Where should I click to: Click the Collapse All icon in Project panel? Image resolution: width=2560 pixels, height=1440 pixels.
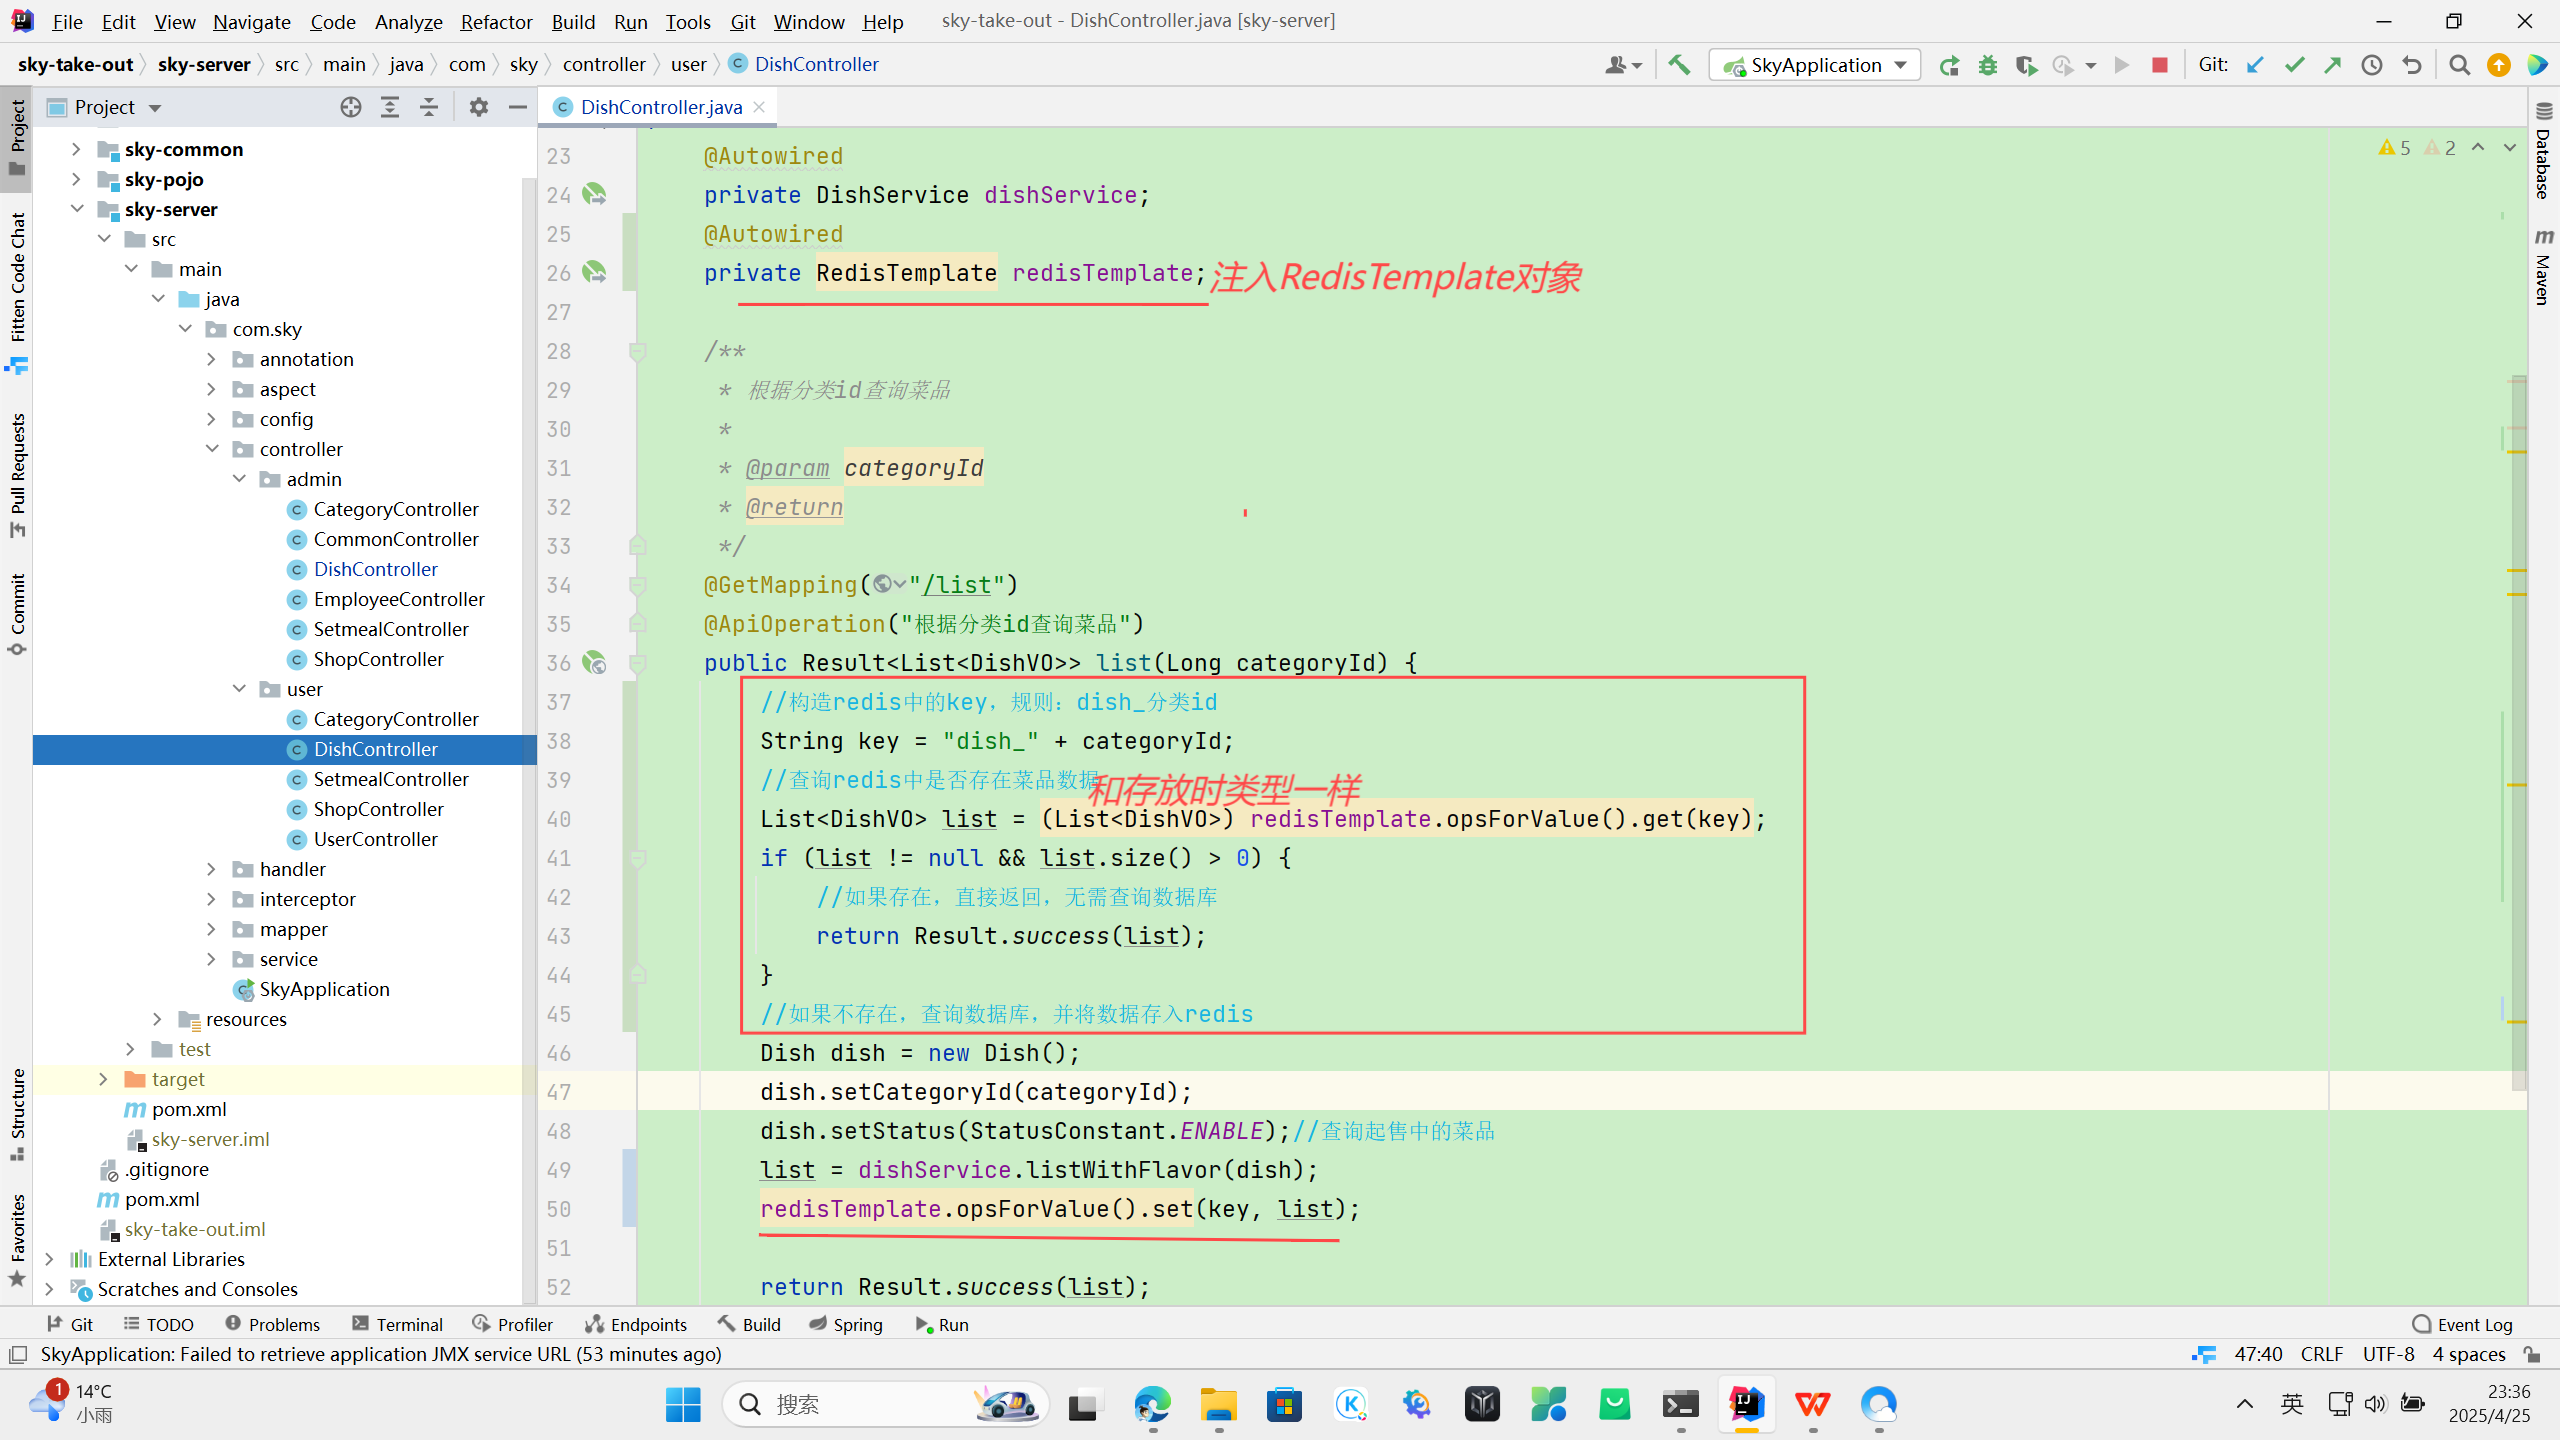tap(429, 107)
